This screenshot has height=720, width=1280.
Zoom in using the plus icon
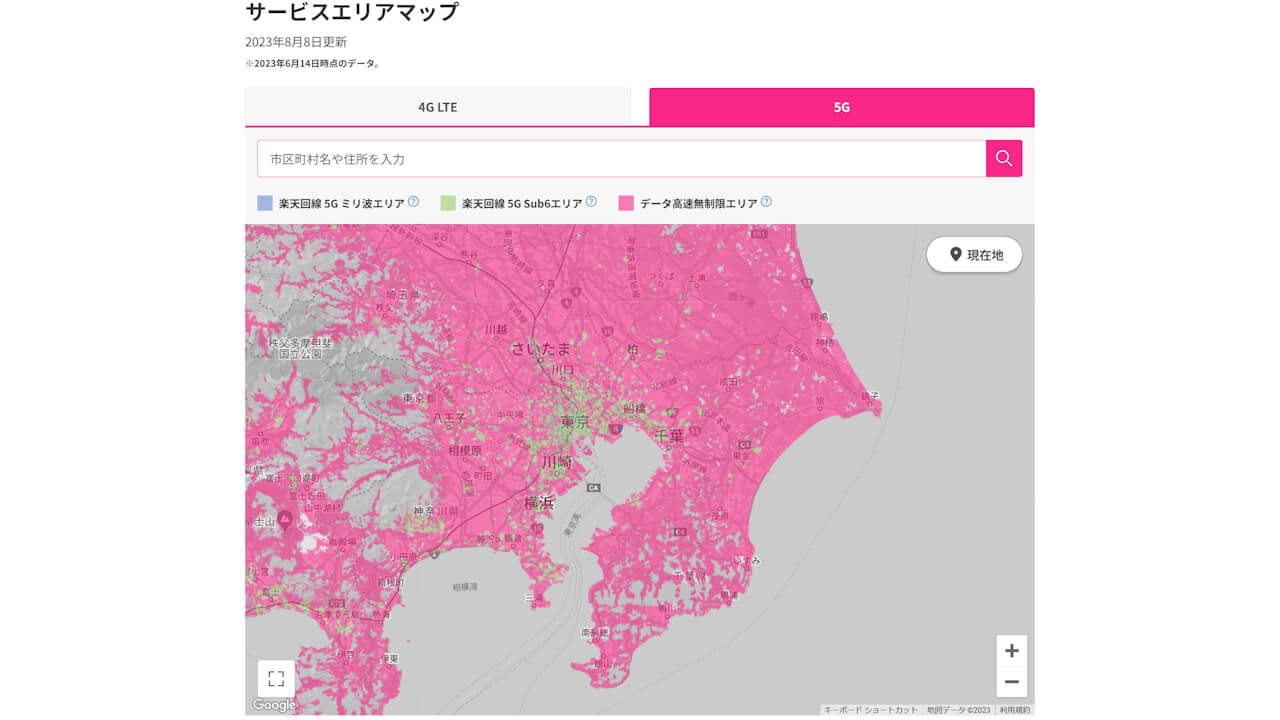coord(1011,650)
